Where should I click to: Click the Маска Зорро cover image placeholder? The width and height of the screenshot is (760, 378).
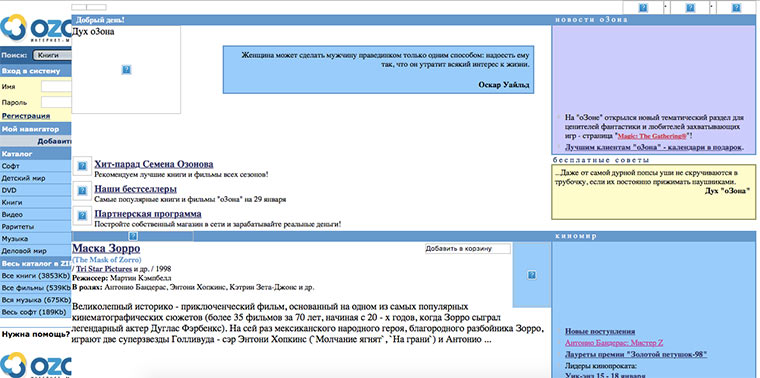click(x=531, y=275)
